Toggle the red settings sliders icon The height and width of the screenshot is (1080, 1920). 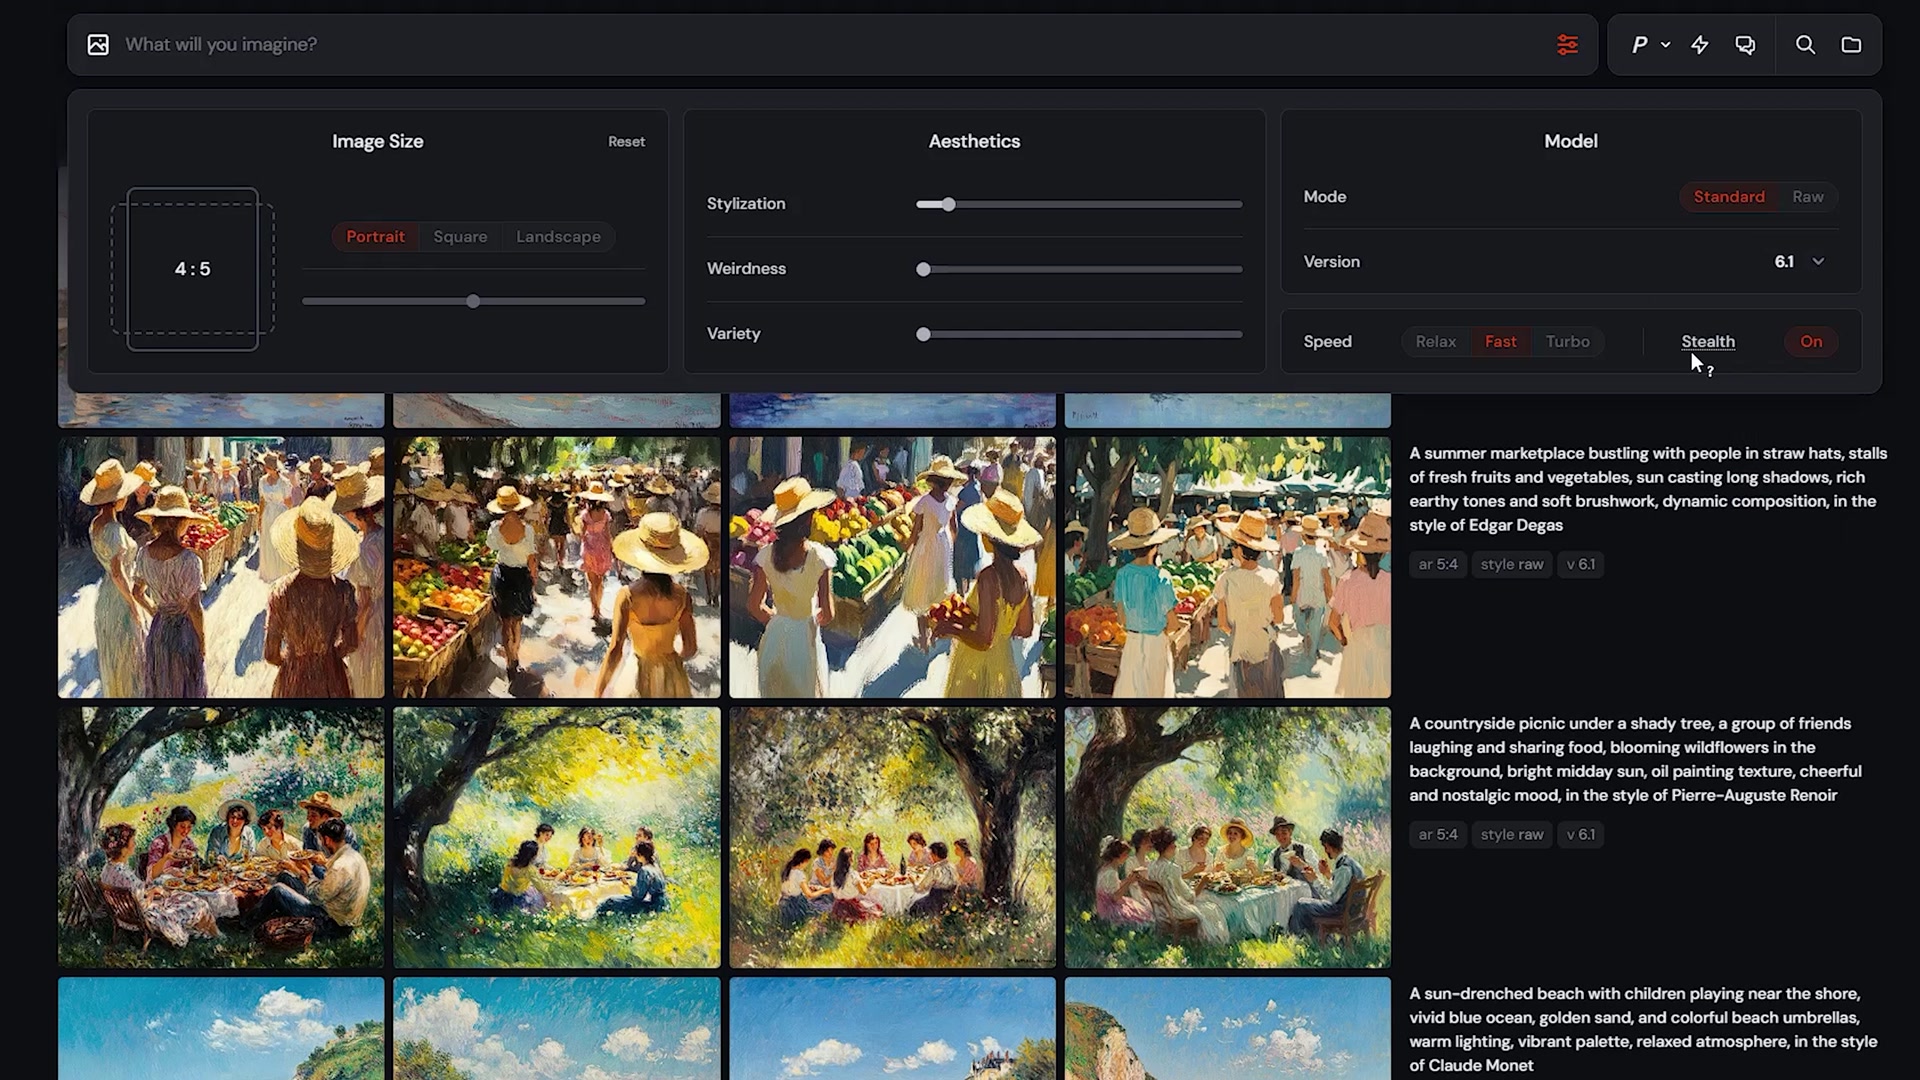[1567, 45]
